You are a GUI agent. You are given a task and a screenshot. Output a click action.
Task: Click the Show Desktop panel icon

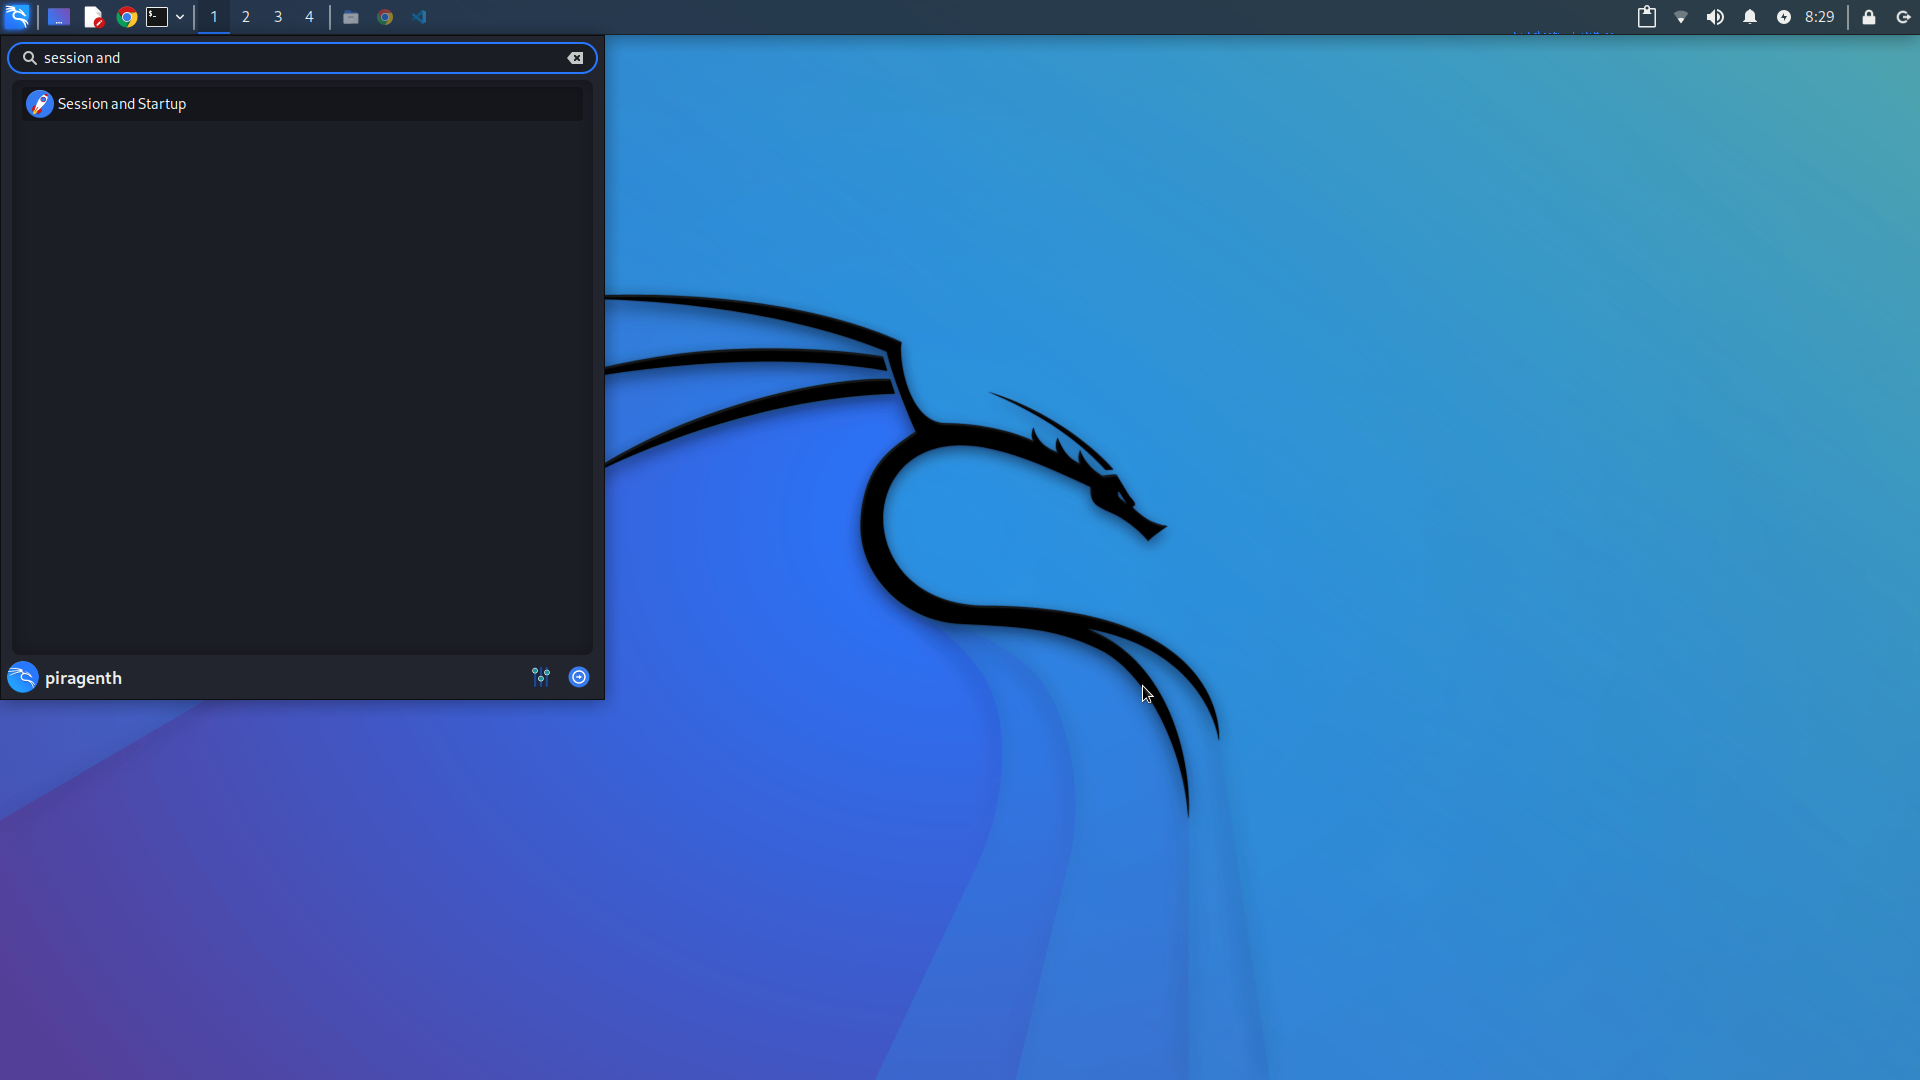click(x=59, y=17)
